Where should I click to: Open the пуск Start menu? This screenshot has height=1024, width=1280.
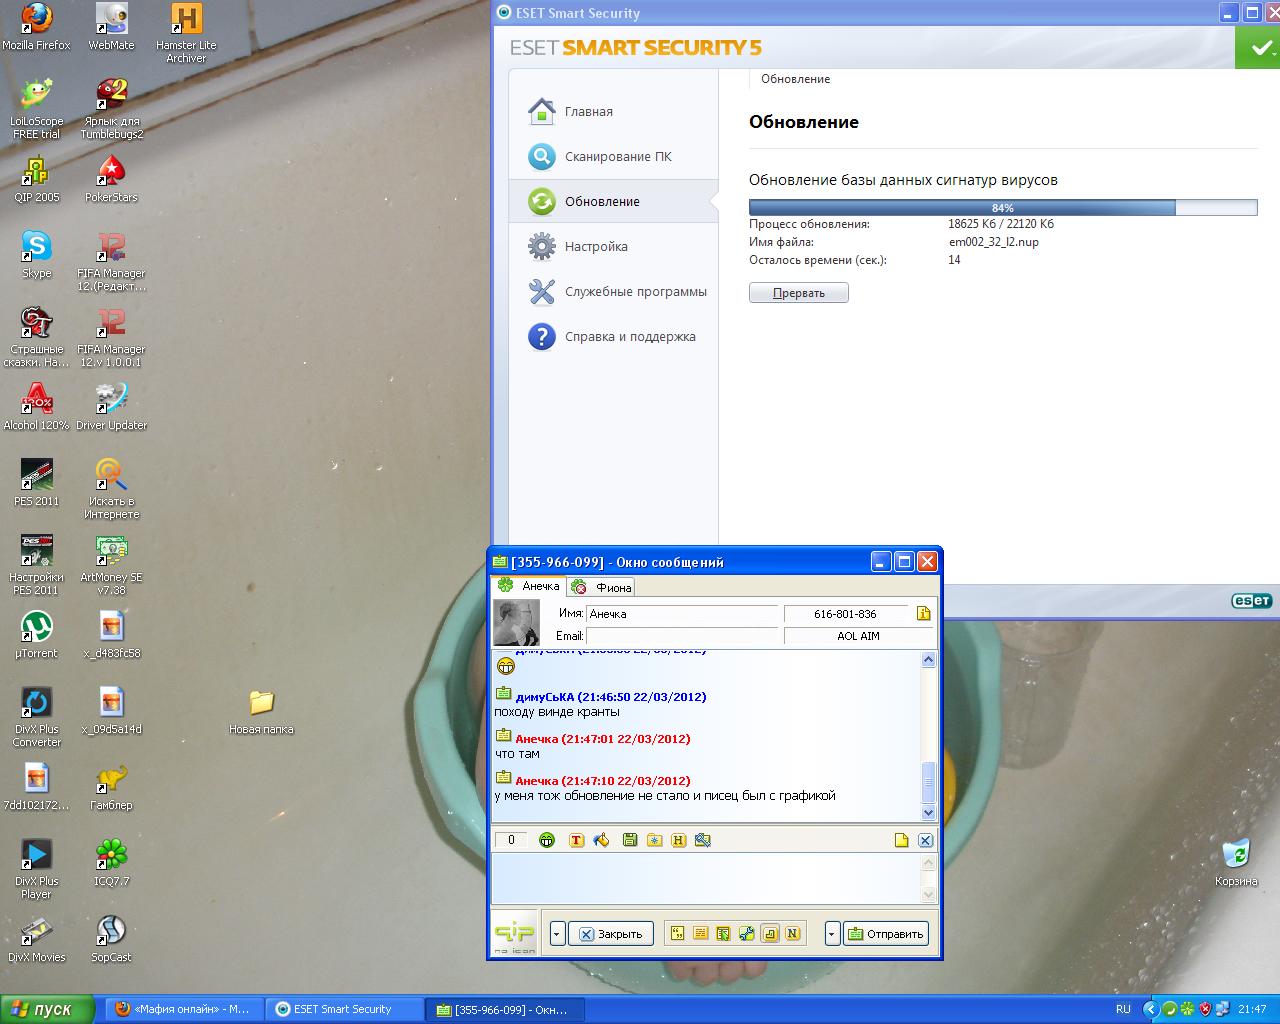pyautogui.click(x=47, y=1009)
